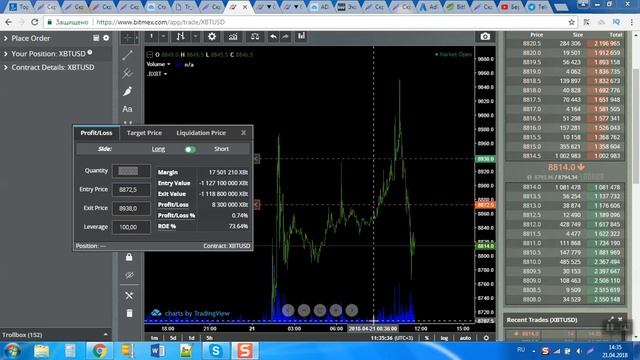Lock all drawing tools
640x360 pixels.
point(129,257)
